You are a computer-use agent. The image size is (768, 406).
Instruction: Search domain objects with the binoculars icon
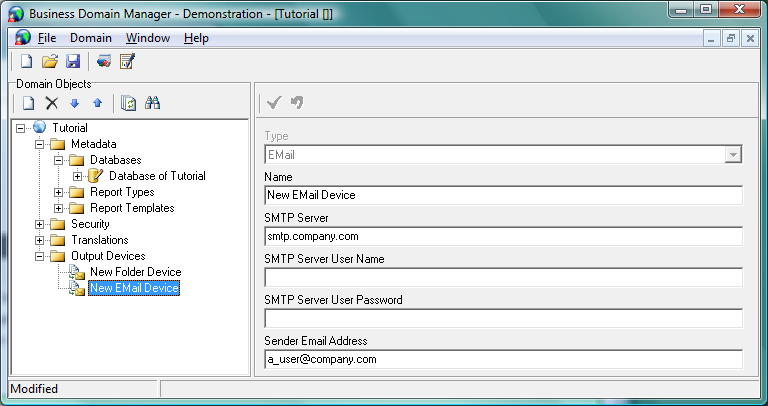pyautogui.click(x=153, y=103)
